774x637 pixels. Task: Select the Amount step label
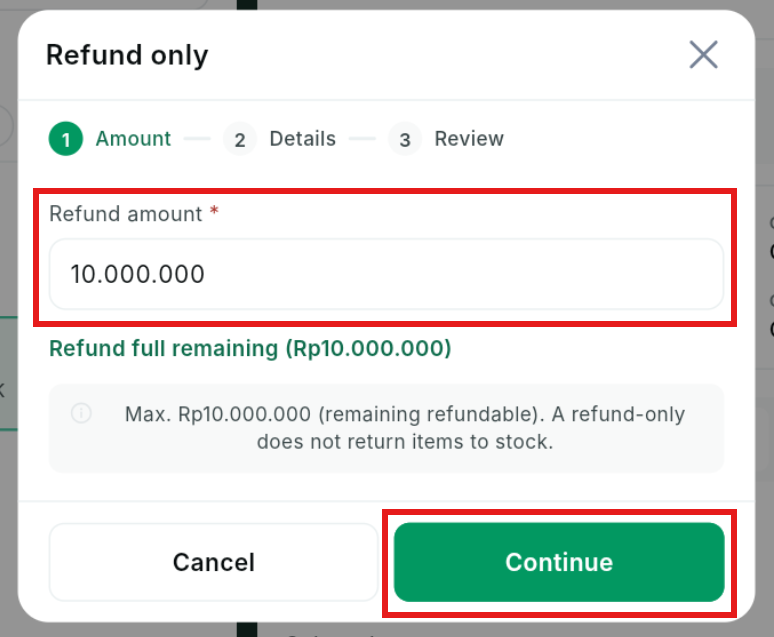(x=133, y=139)
